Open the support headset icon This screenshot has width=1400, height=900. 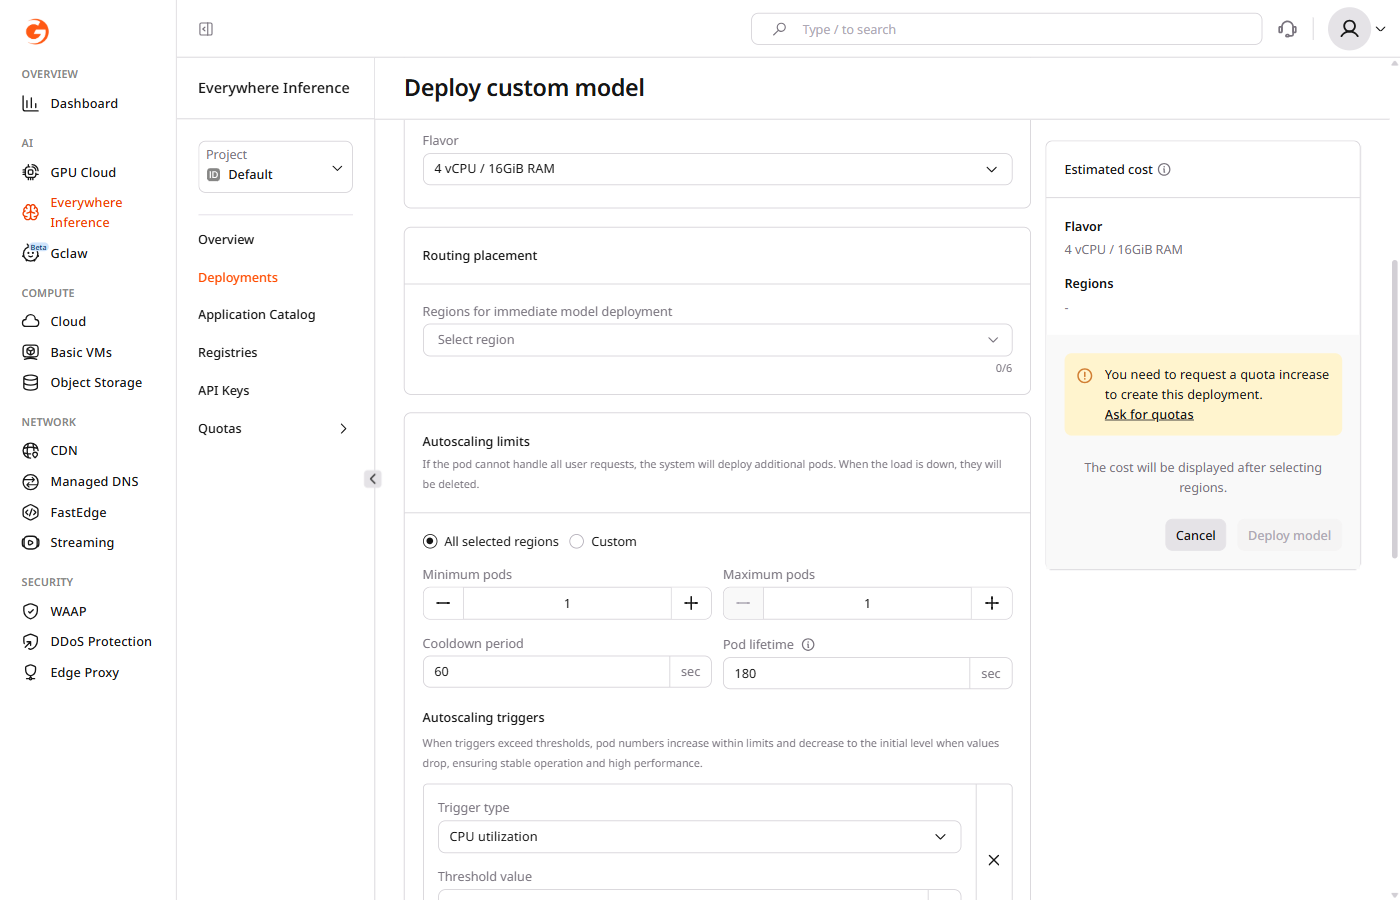point(1288,29)
